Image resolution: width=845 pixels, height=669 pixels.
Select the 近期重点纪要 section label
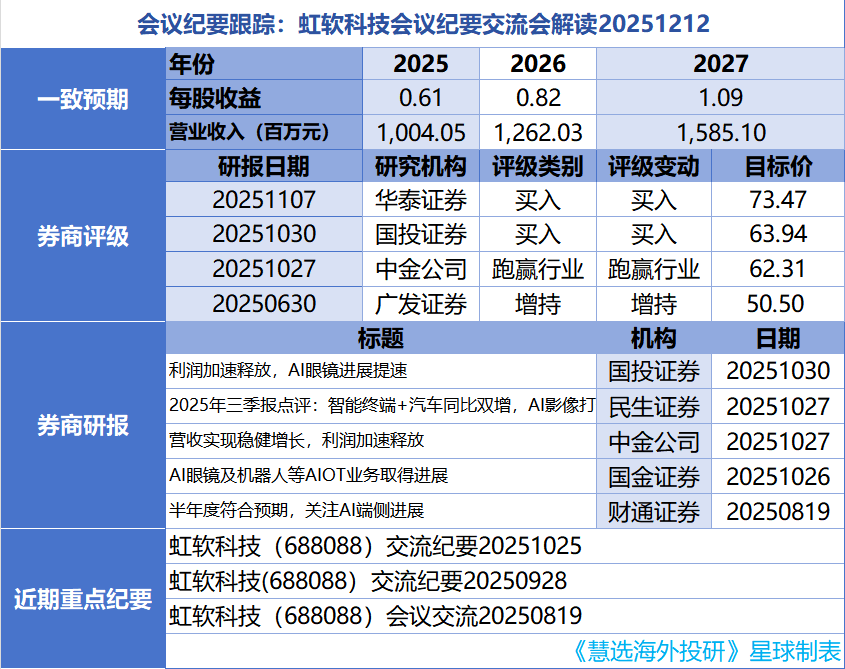[83, 599]
